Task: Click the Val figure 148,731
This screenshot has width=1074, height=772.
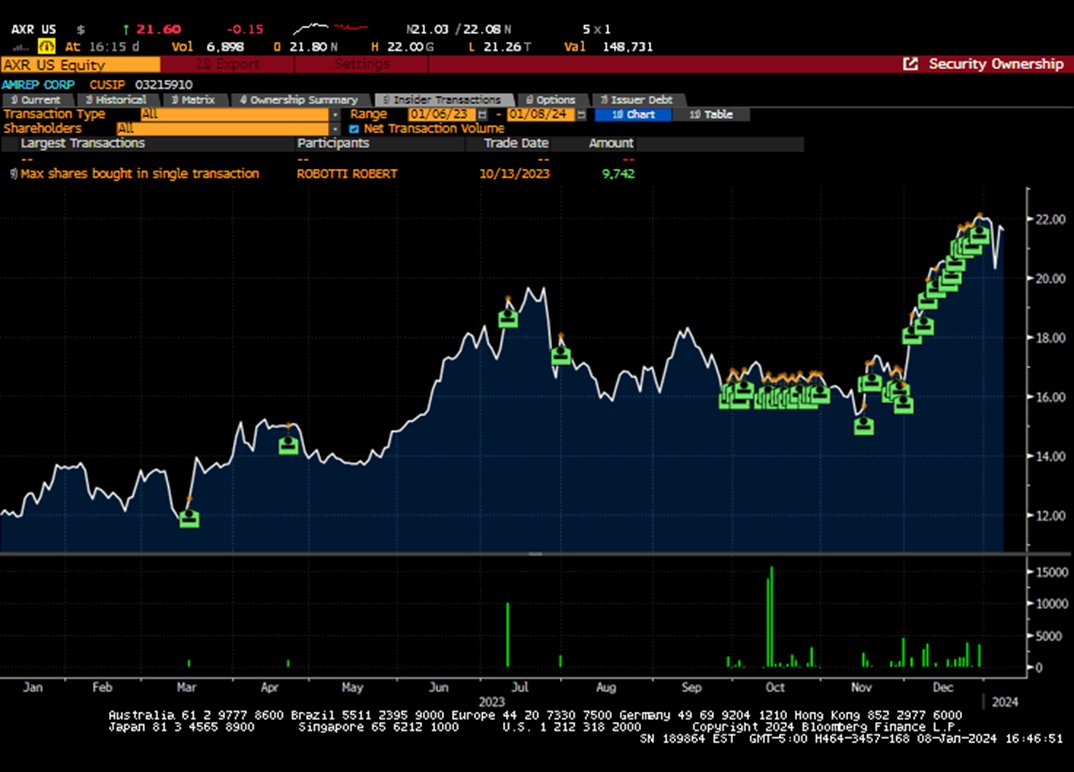Action: coord(627,47)
